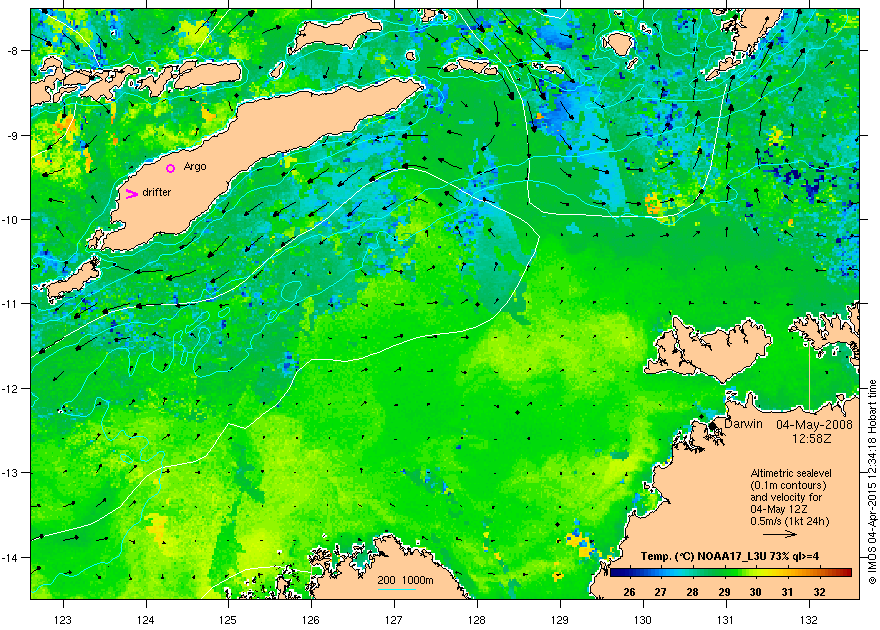This screenshot has height=630, width=880.
Task: Click the cyan depth contour sample line
Action: pyautogui.click(x=396, y=590)
